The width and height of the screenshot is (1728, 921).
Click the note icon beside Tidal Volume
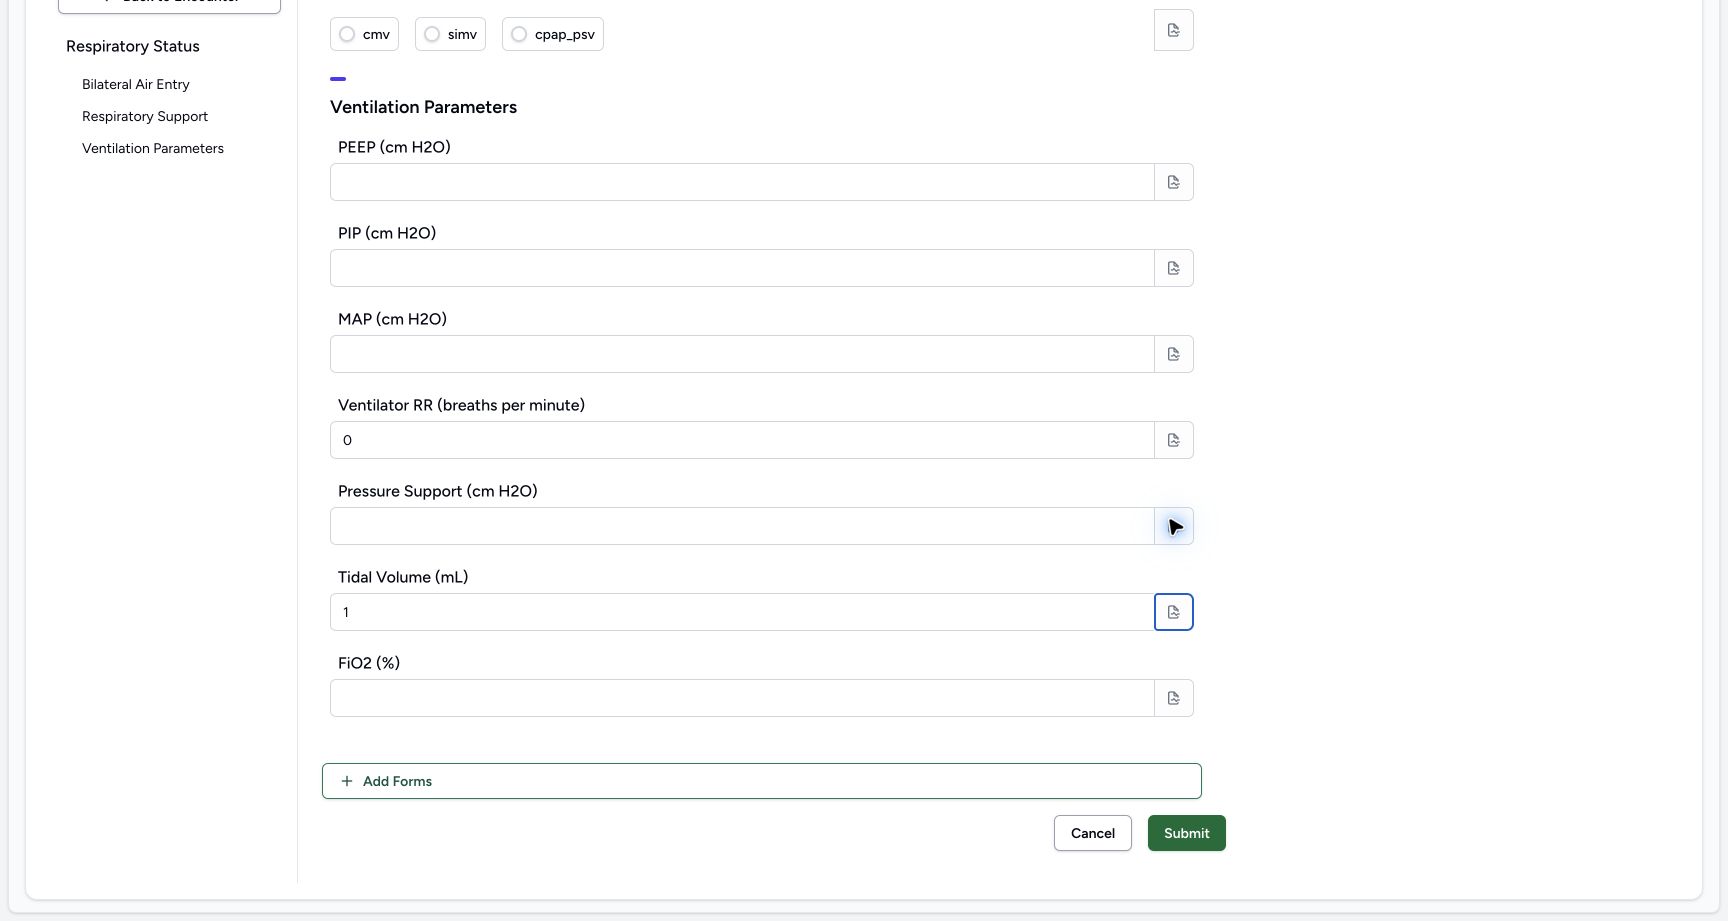(x=1174, y=612)
